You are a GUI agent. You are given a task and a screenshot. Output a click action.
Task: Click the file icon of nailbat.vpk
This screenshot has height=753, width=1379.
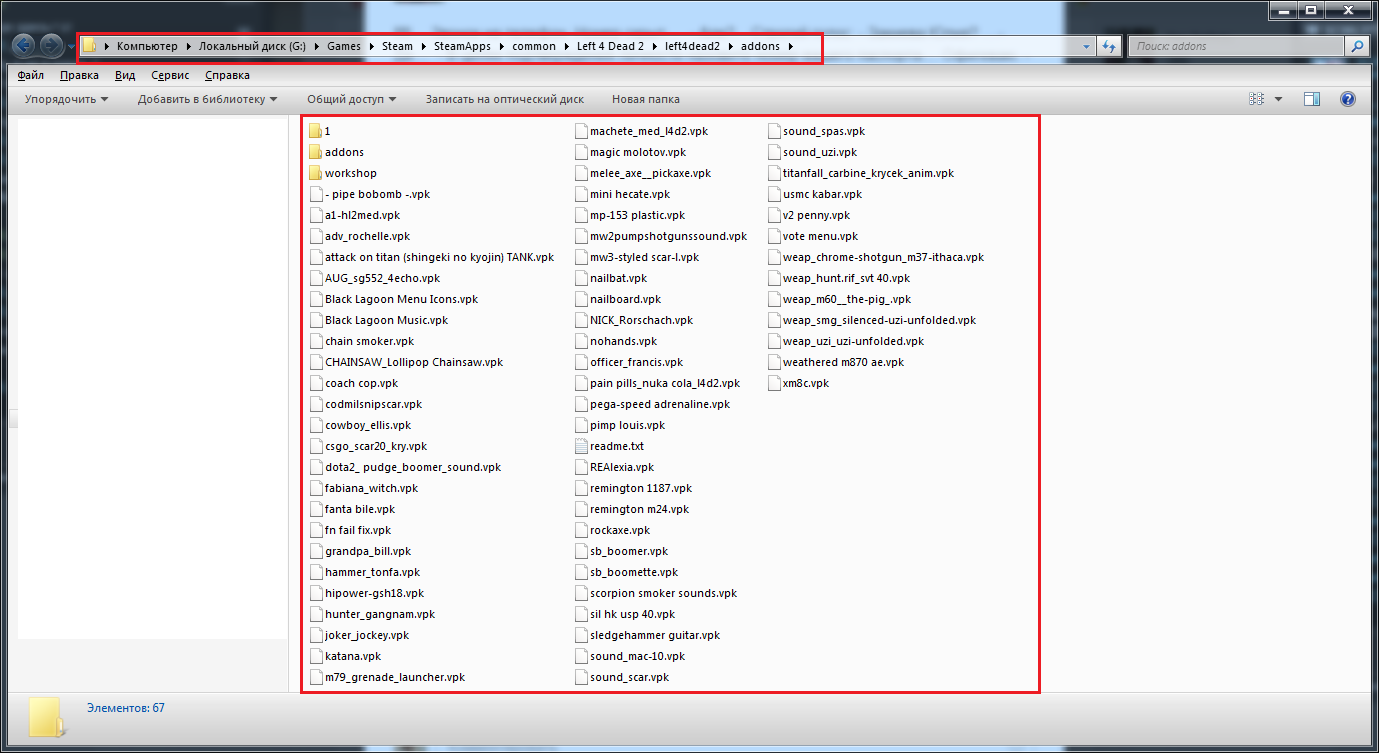[x=581, y=278]
